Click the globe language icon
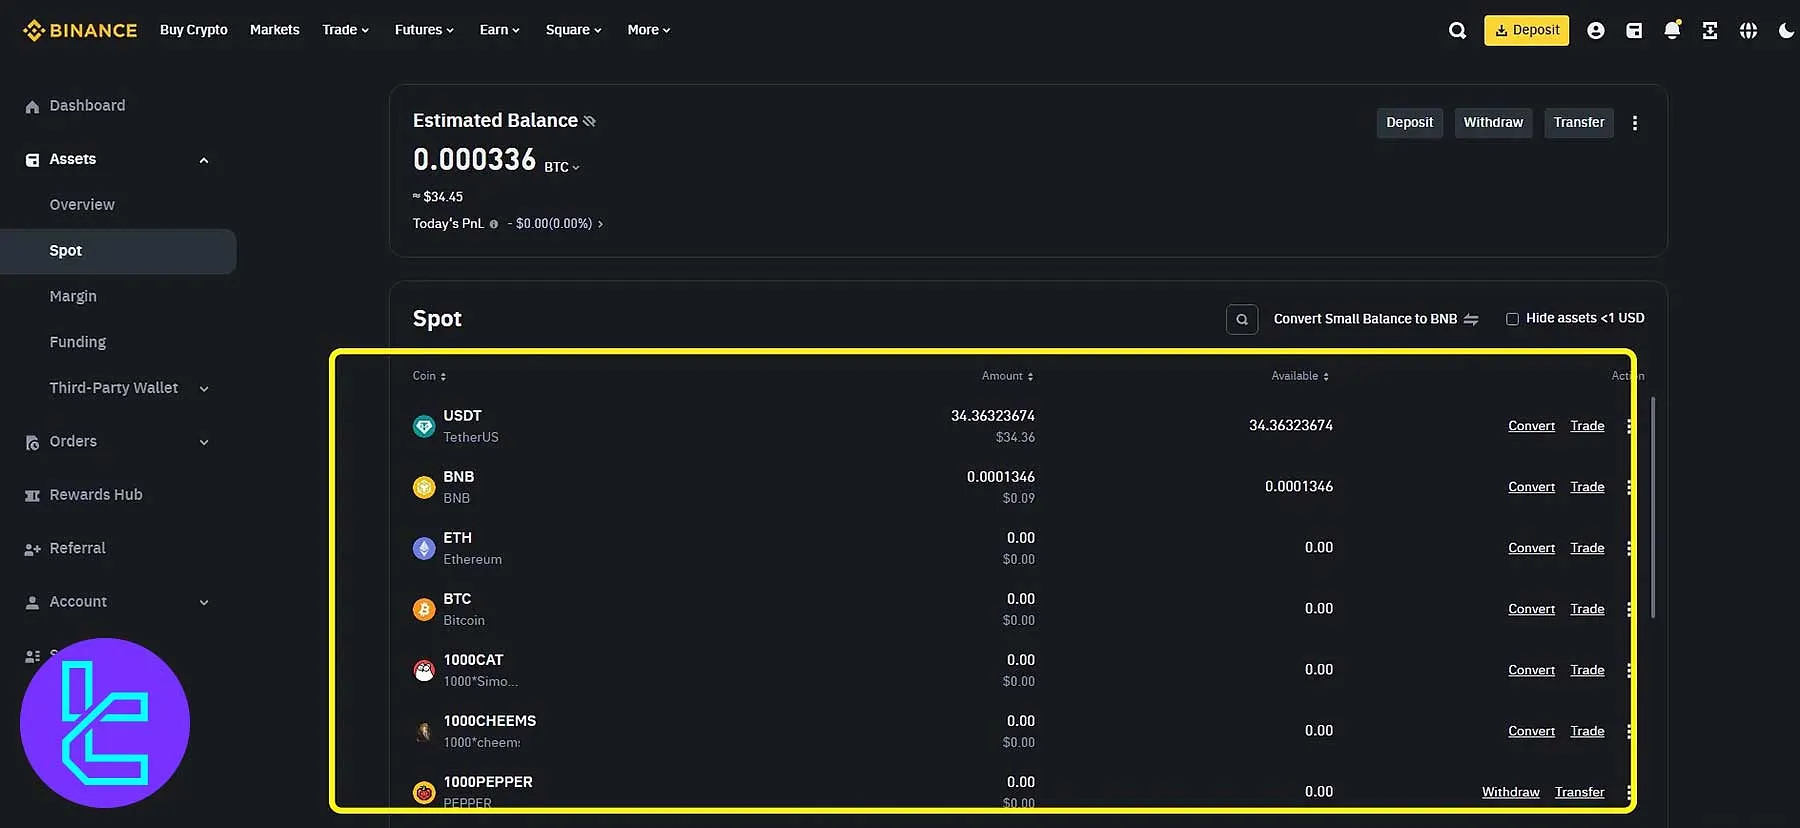The height and width of the screenshot is (828, 1800). click(x=1748, y=30)
